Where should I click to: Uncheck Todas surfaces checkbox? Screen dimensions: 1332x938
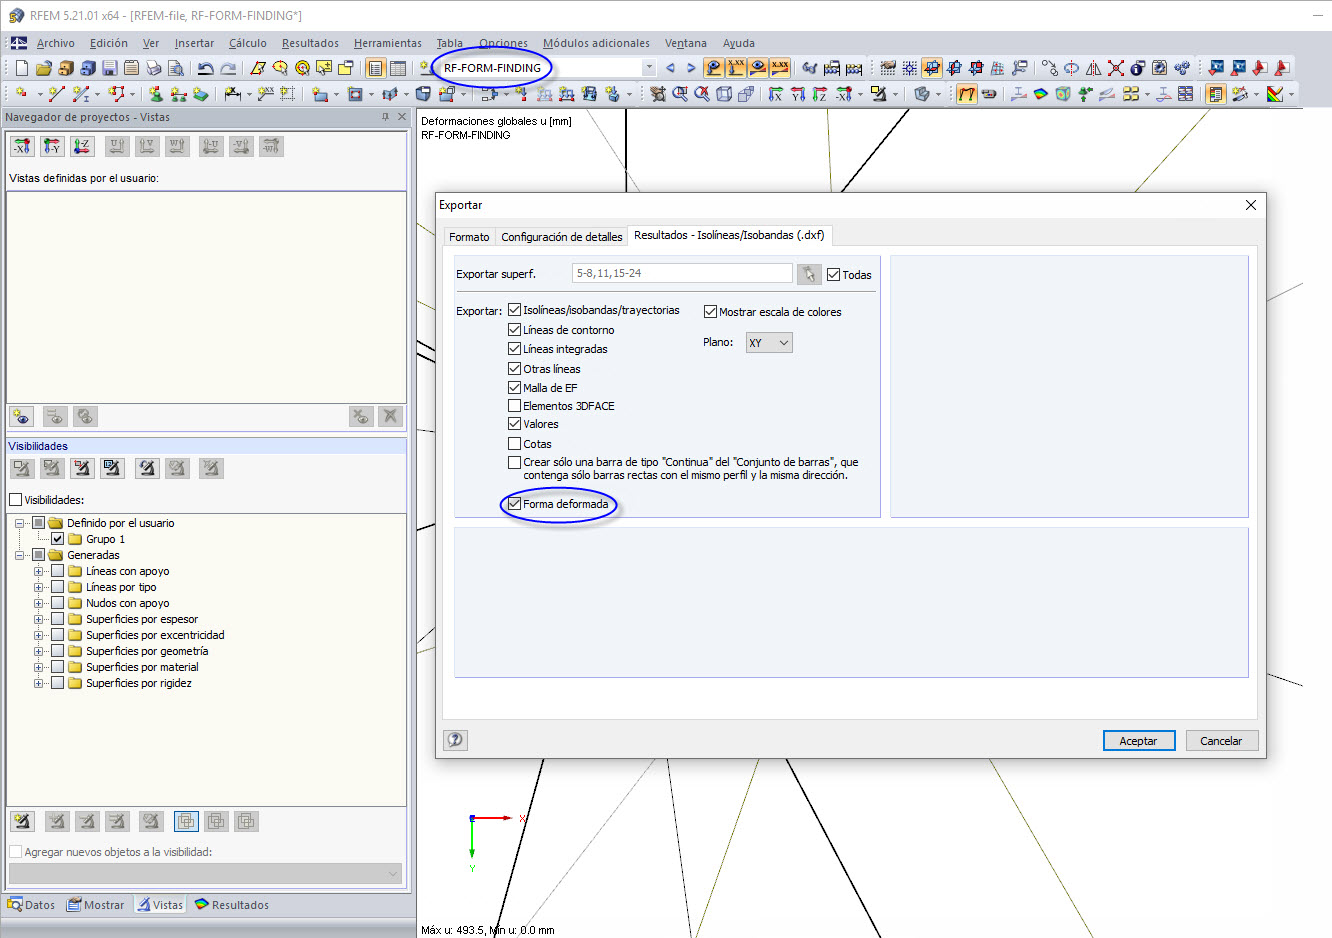[x=833, y=275]
